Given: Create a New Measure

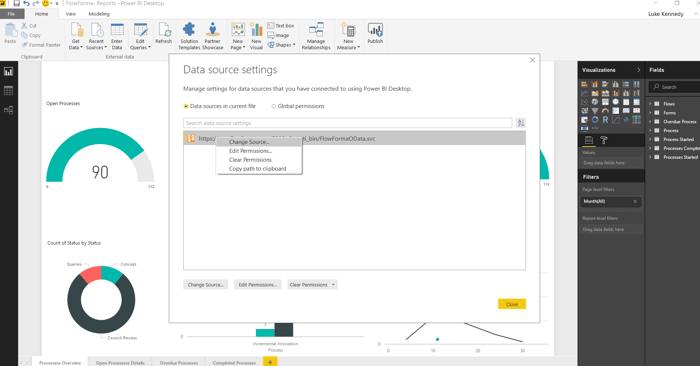Looking at the screenshot, I should (348, 36).
